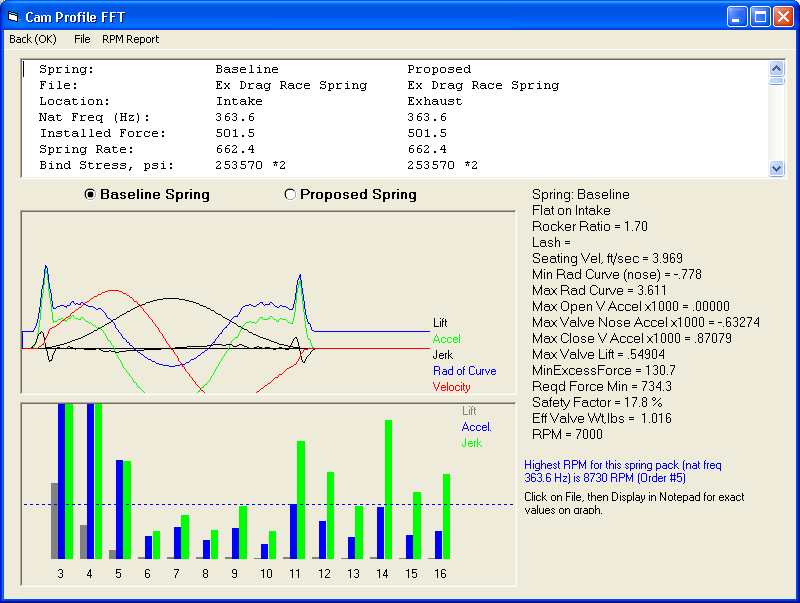This screenshot has width=800, height=603.
Task: Click the Baseline Location value Intake
Action: [x=239, y=101]
